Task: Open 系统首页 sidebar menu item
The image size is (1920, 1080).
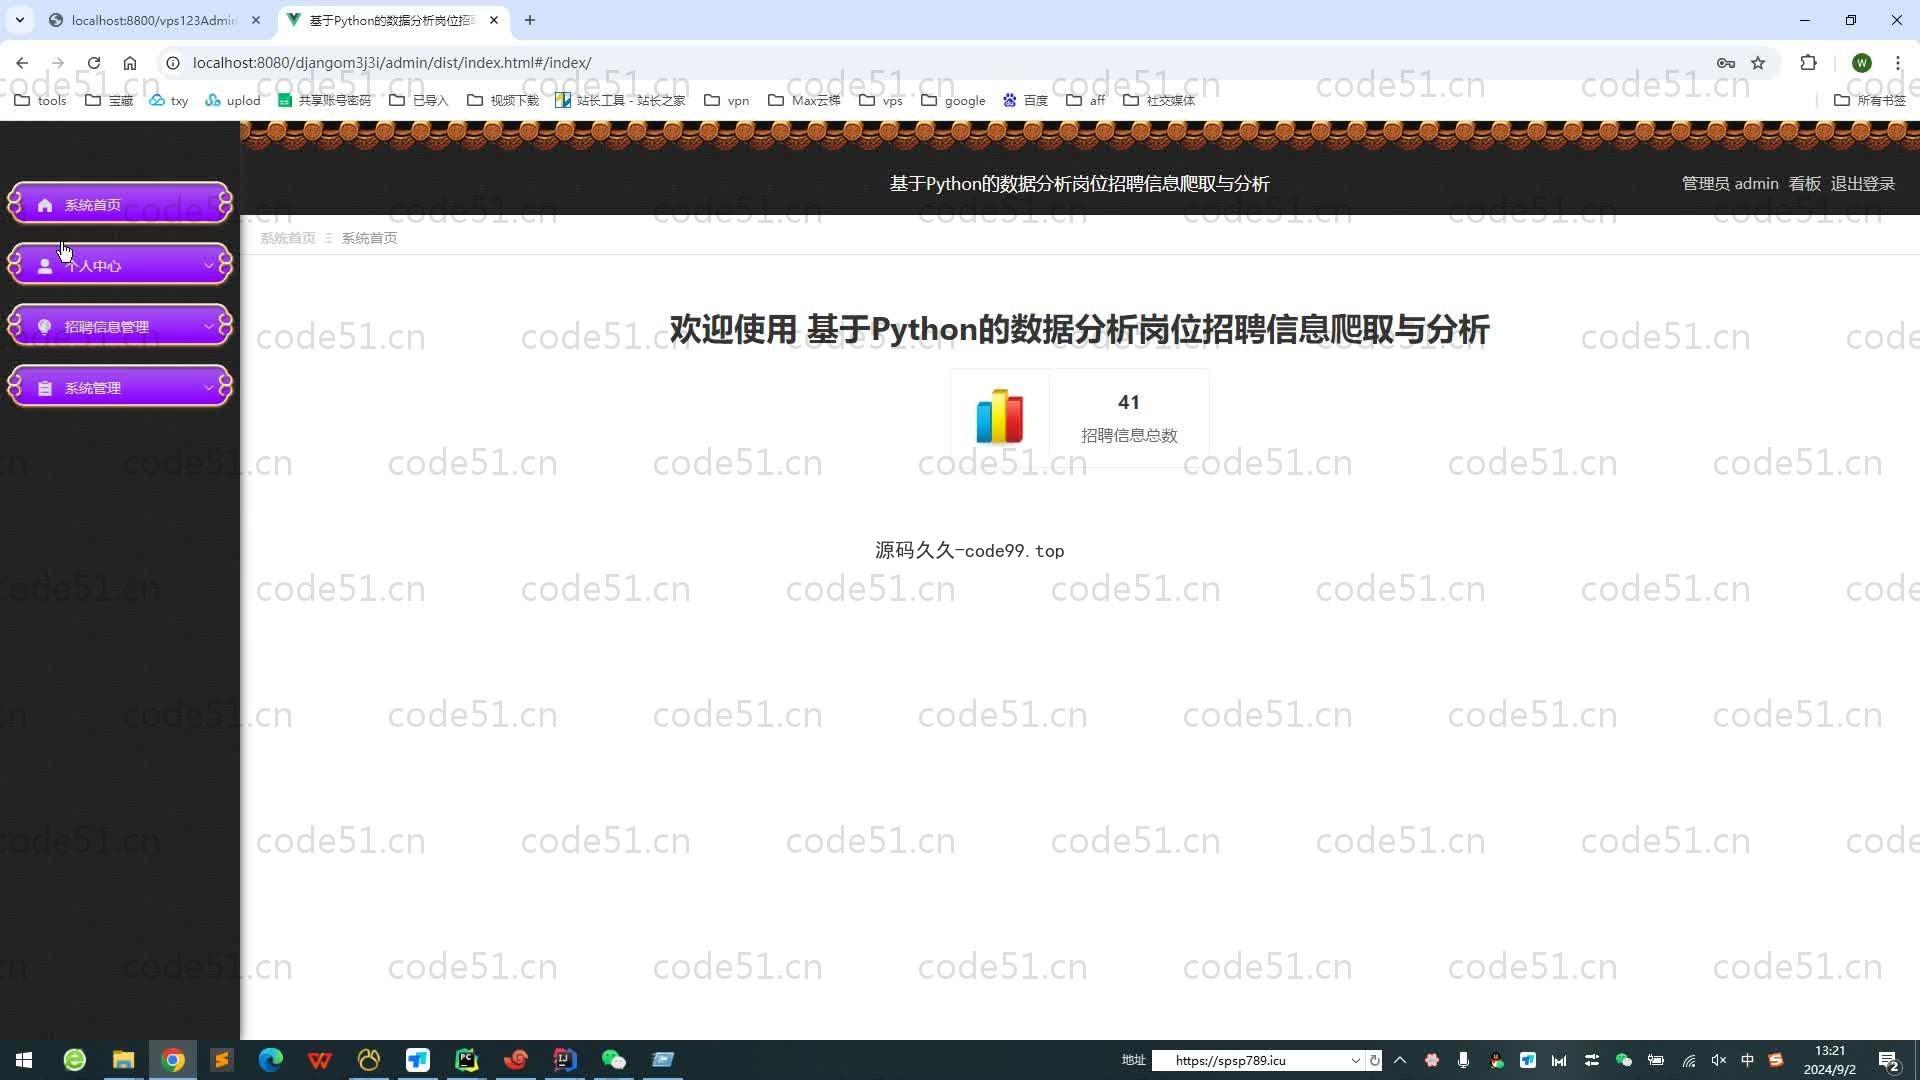Action: click(120, 204)
